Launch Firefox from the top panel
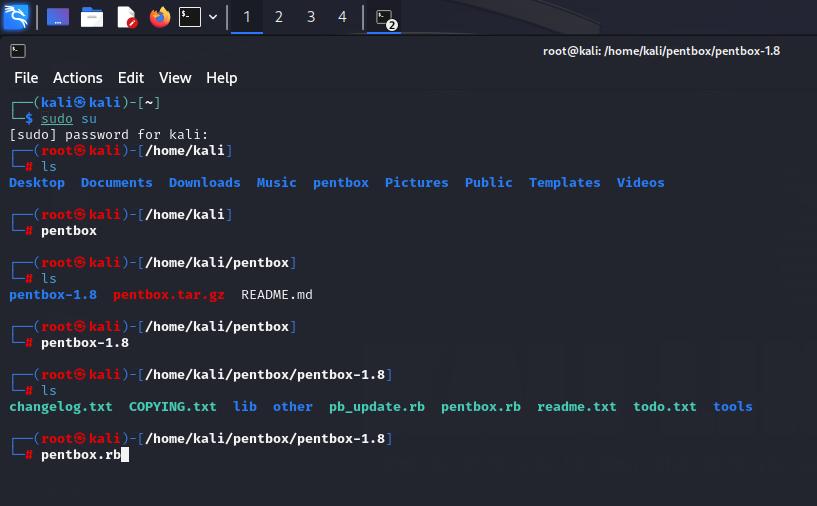 [160, 17]
